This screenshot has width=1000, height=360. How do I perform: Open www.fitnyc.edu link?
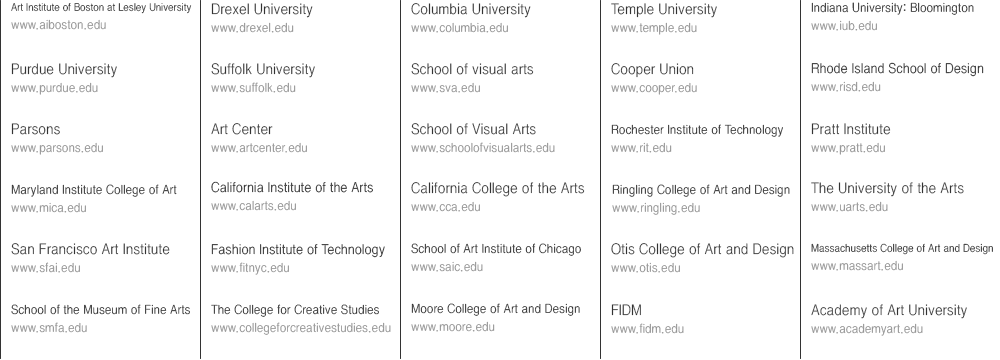coord(250,268)
